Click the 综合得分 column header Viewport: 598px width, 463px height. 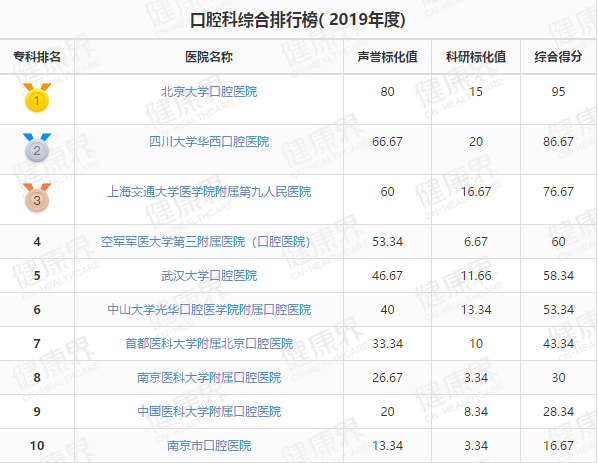tap(558, 57)
